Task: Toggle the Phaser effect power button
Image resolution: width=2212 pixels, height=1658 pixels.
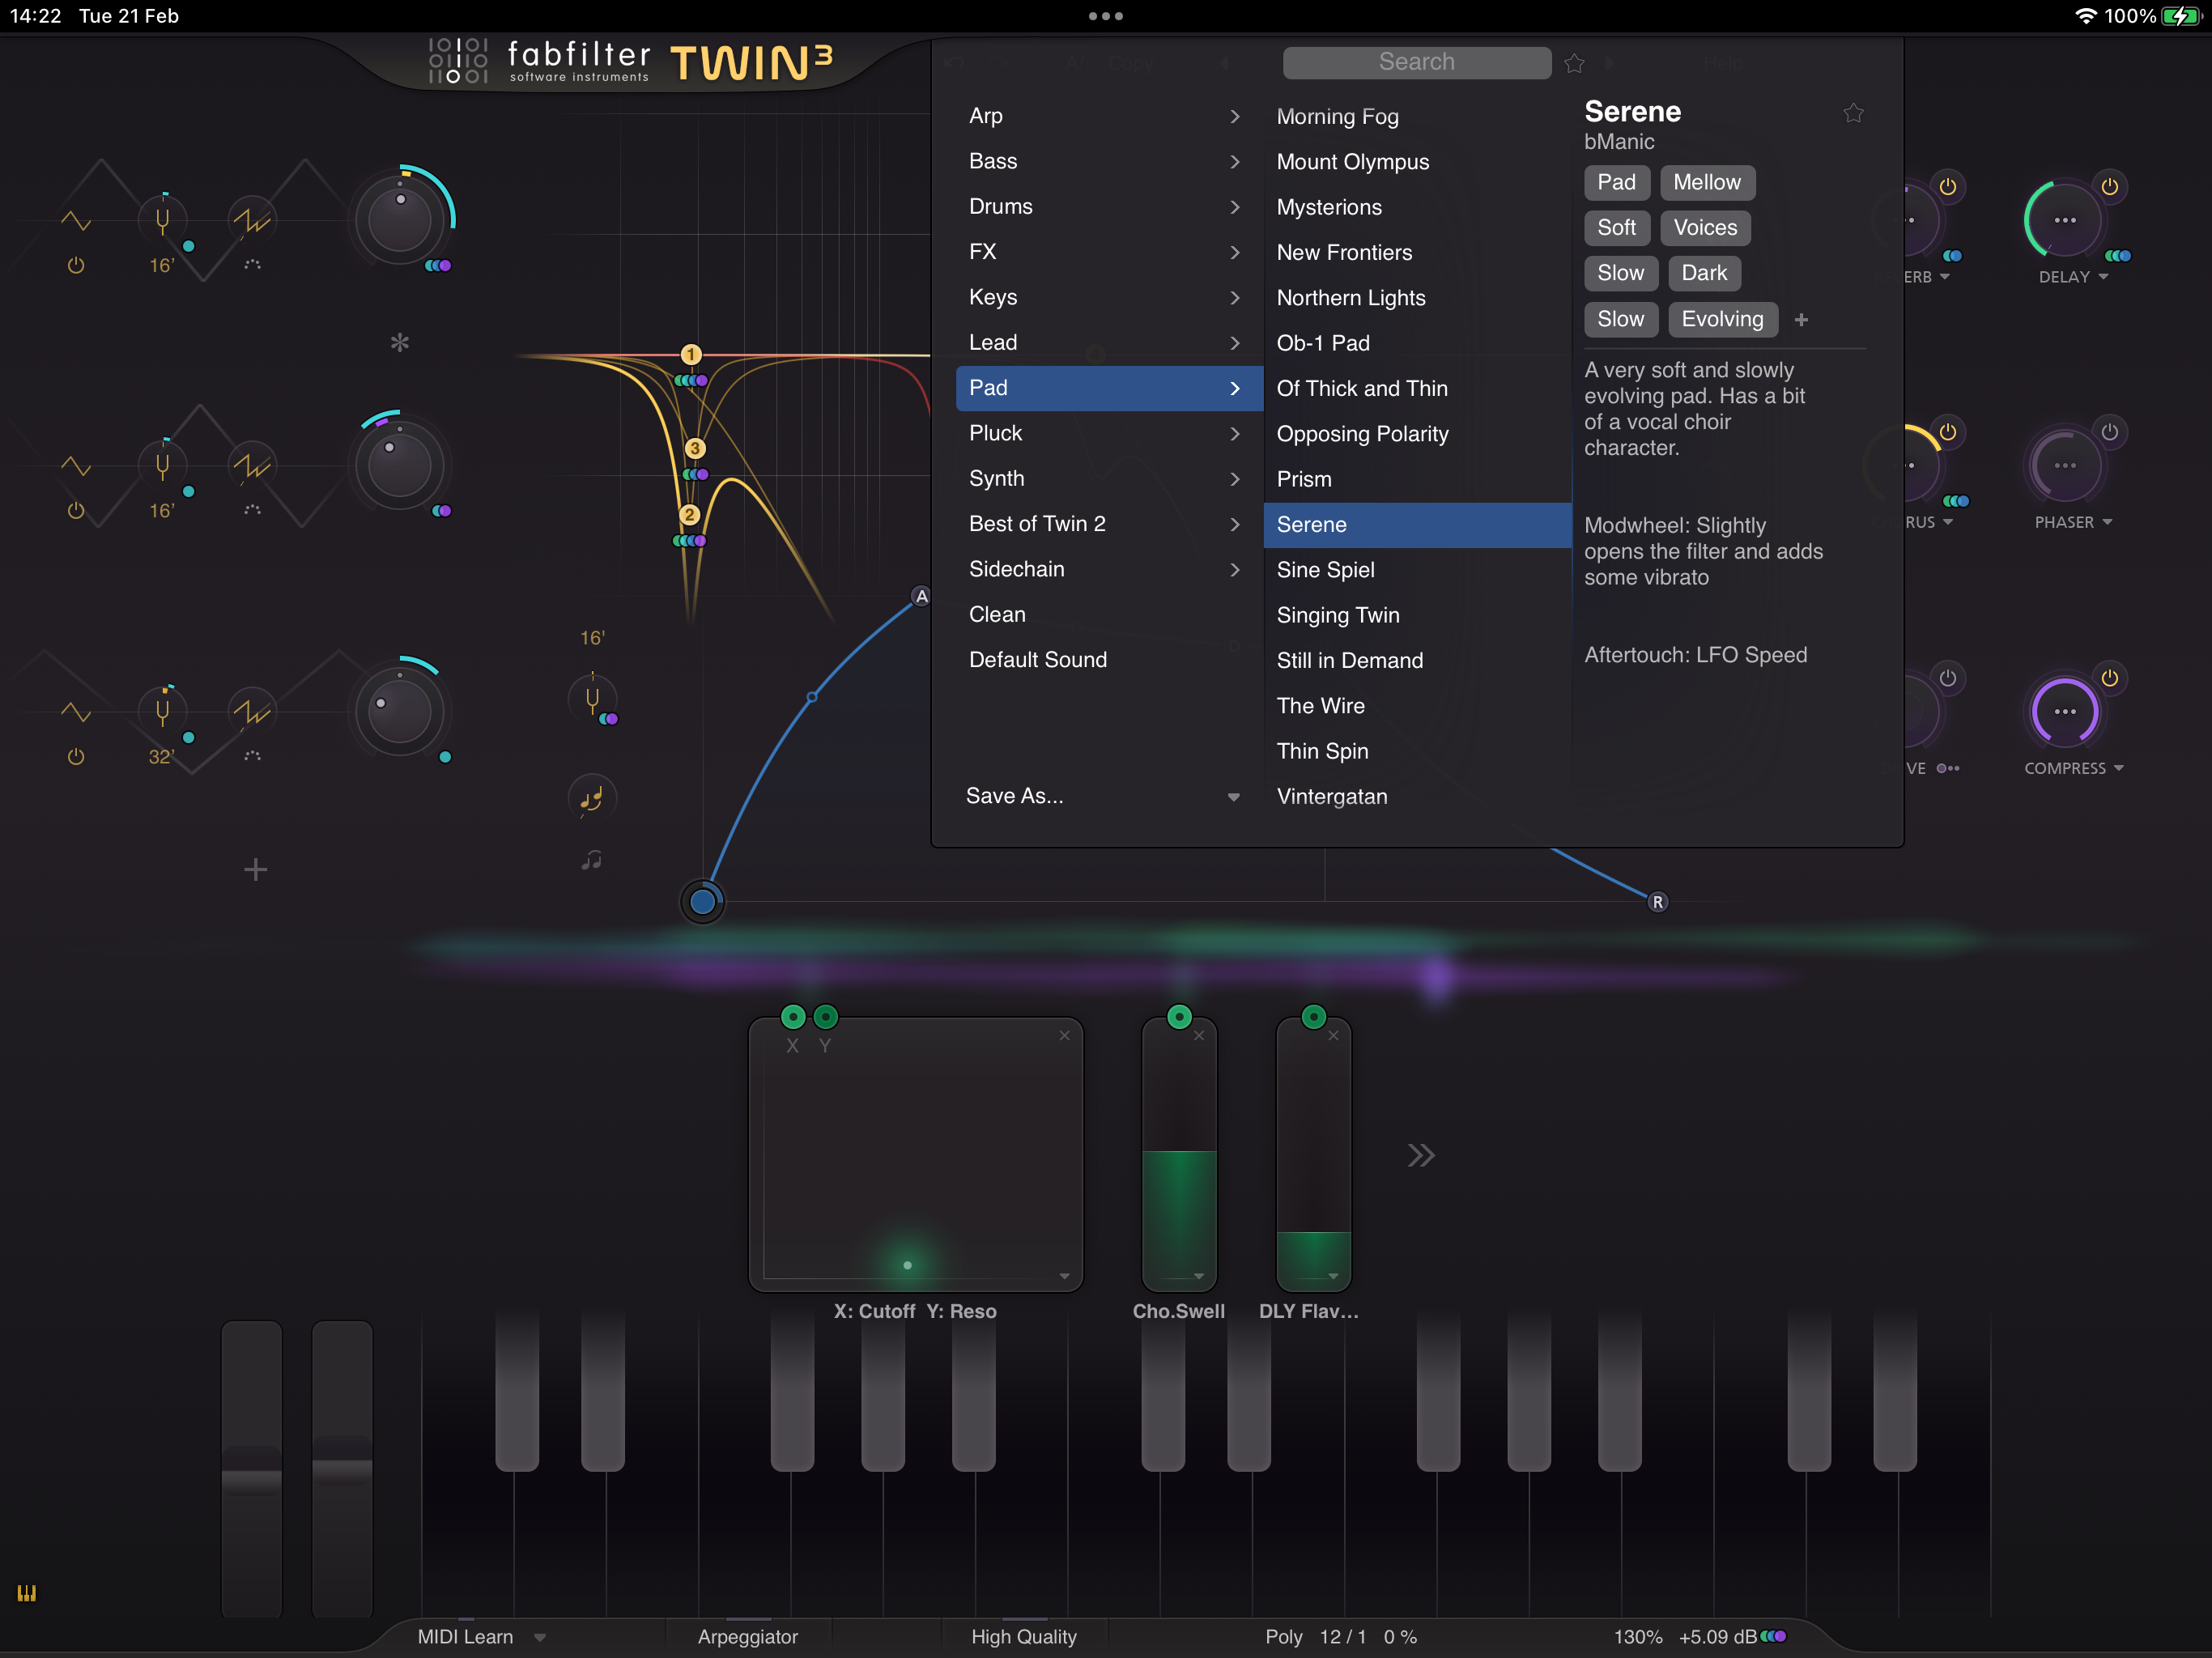Action: pyautogui.click(x=2109, y=432)
